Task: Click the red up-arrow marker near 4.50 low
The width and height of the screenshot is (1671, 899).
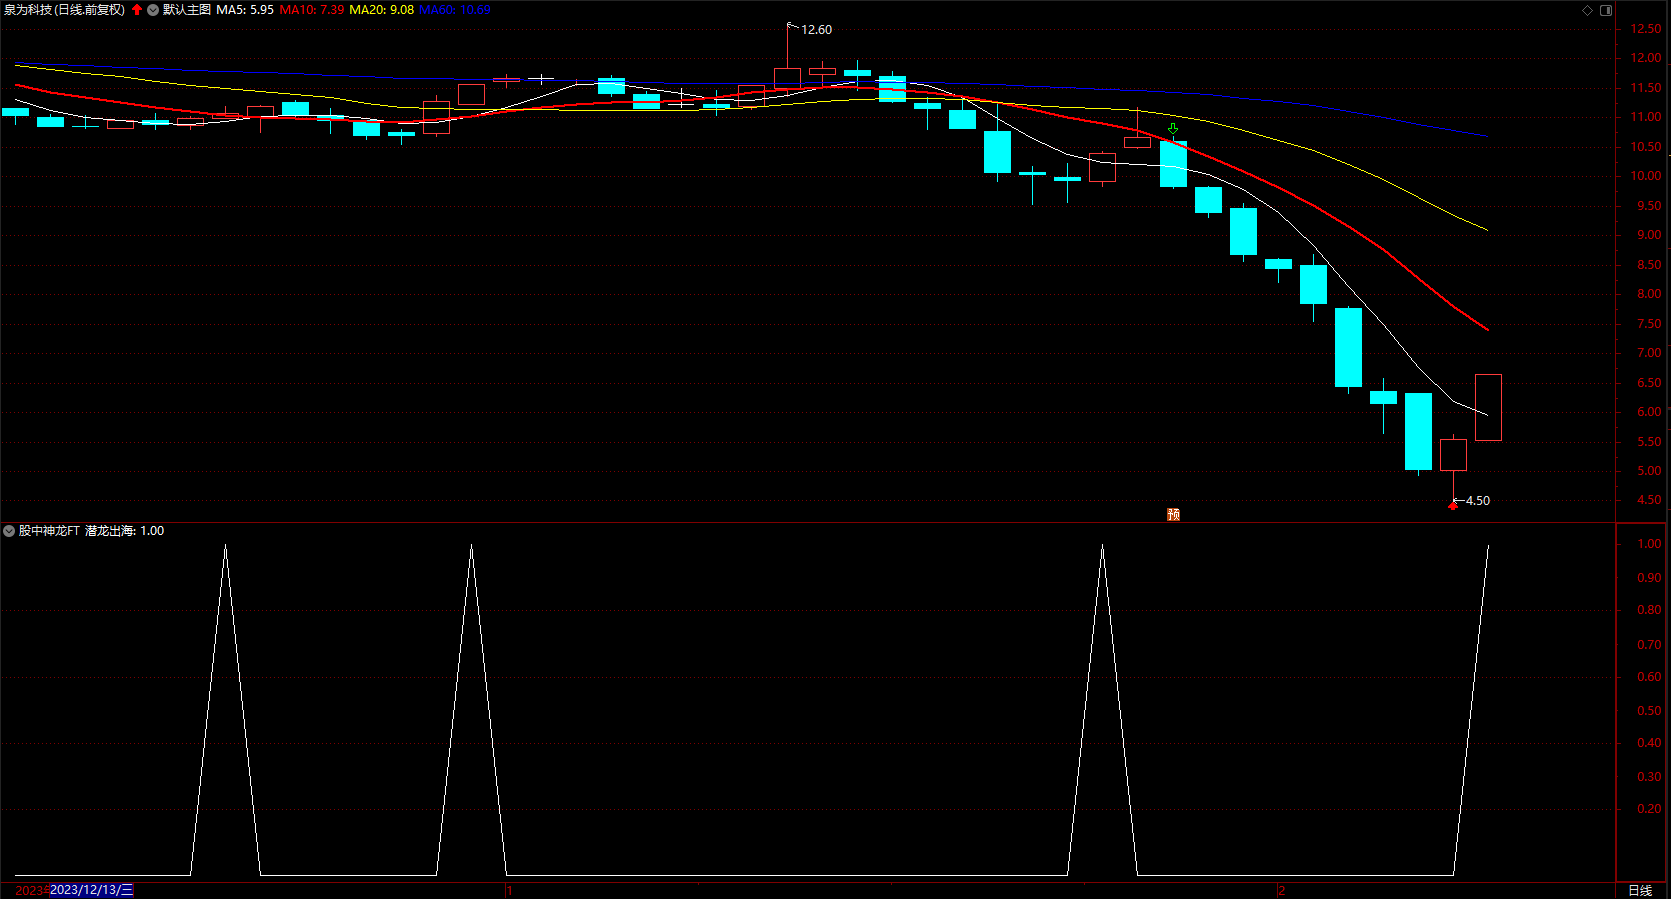Action: pyautogui.click(x=1453, y=506)
